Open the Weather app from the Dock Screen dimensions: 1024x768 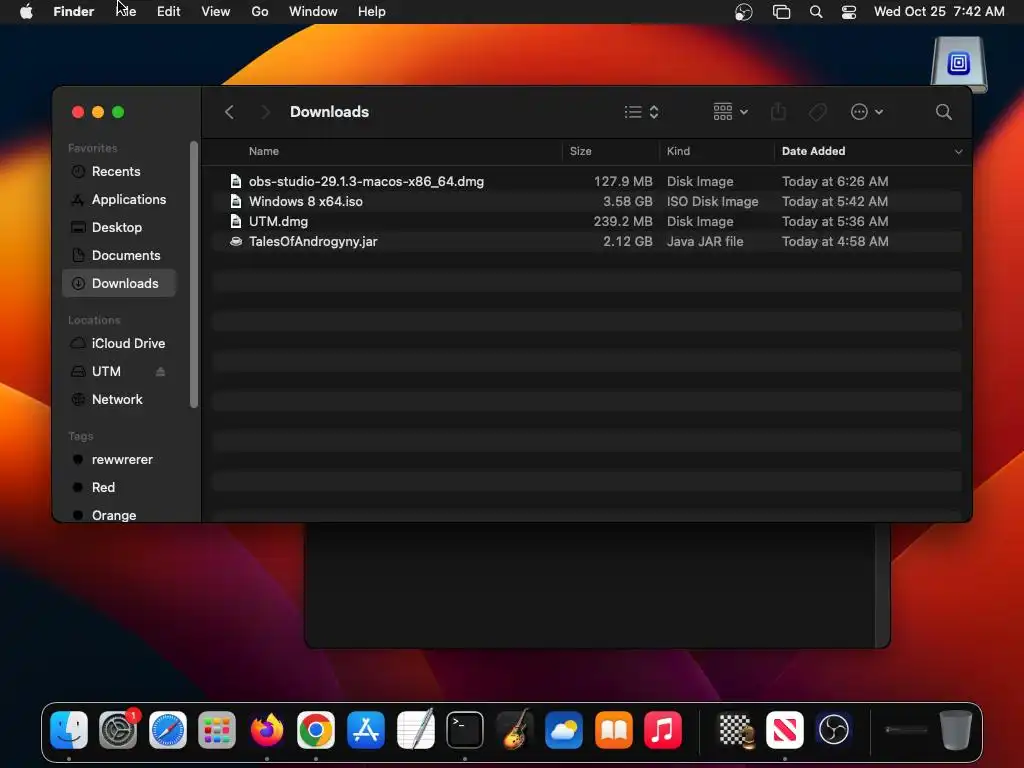pyautogui.click(x=564, y=729)
